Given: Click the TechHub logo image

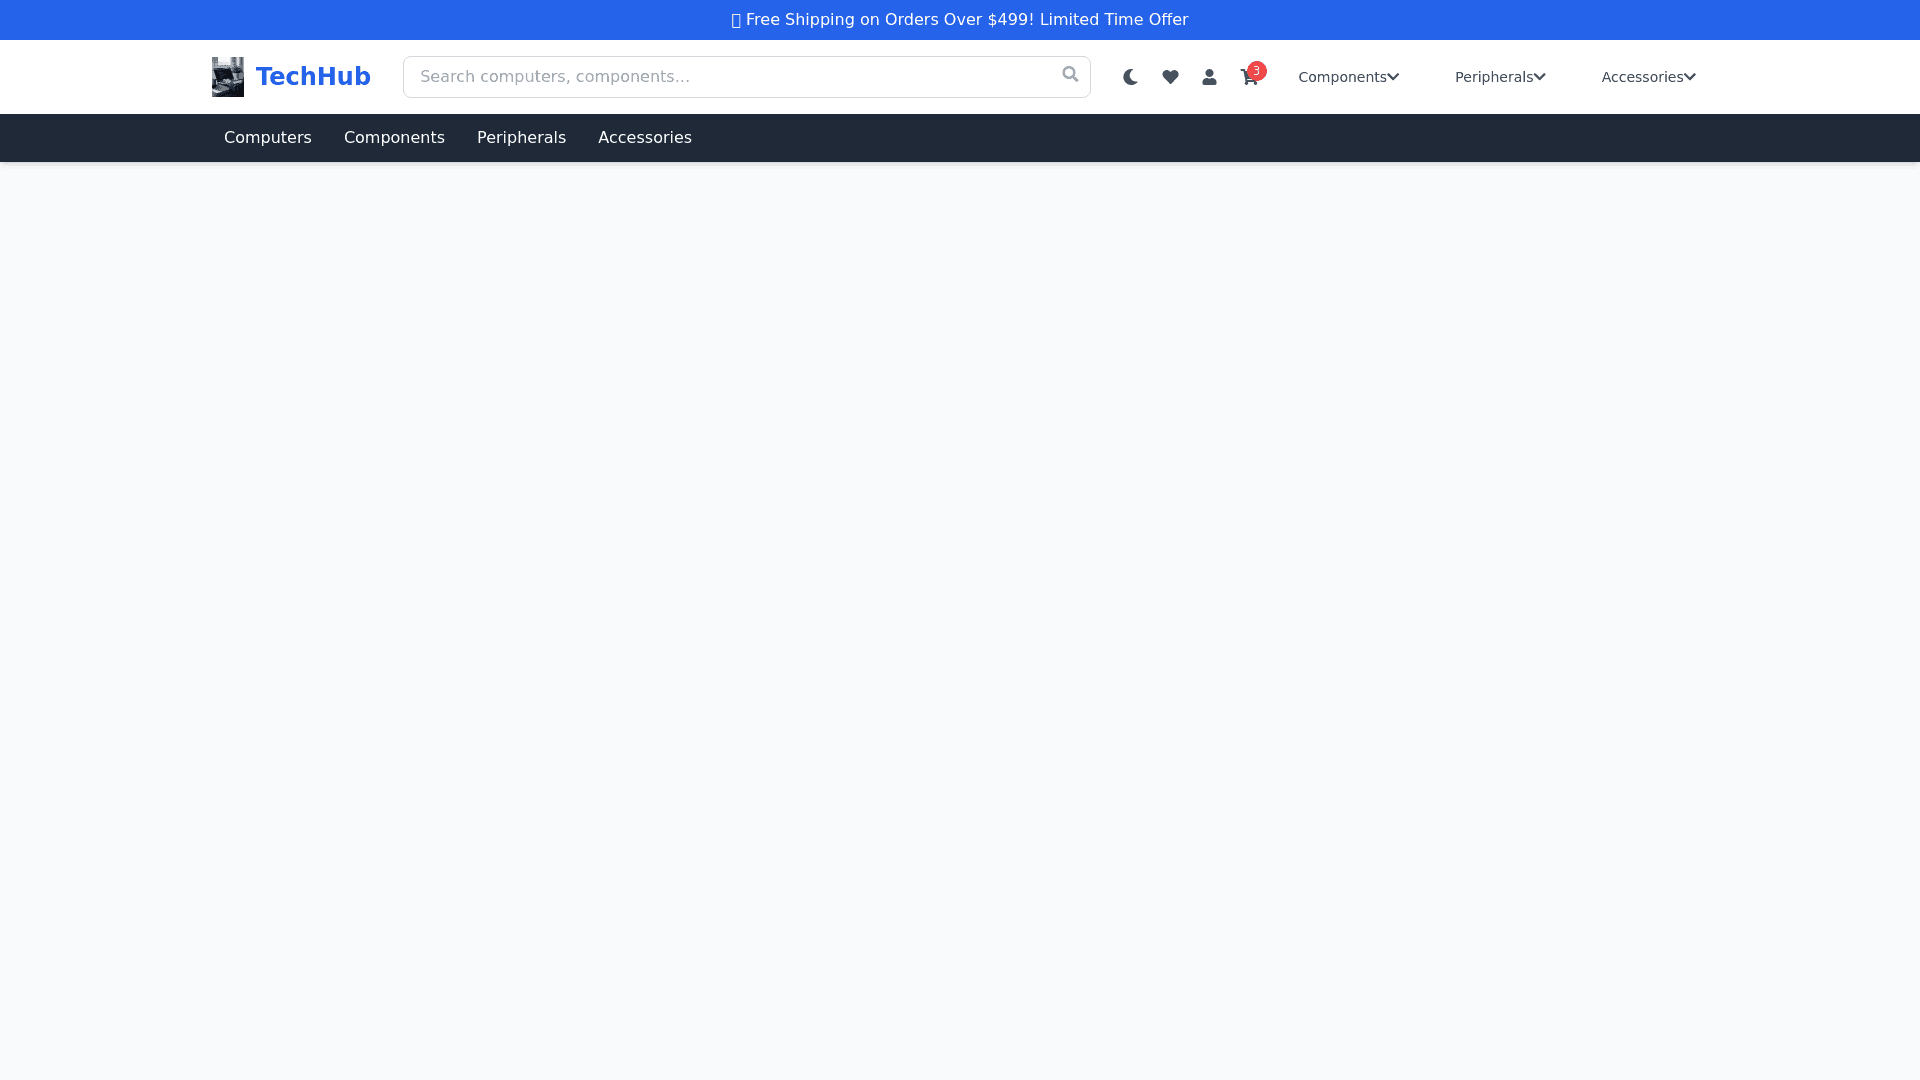Looking at the screenshot, I should pos(228,77).
